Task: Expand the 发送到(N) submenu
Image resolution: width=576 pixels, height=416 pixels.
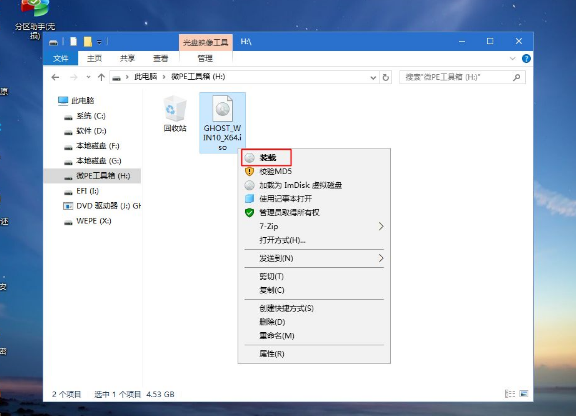Action: pos(314,258)
